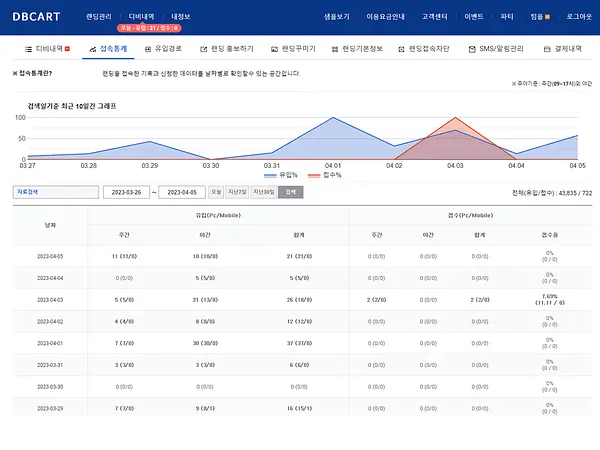Click the DBCART logo
Image resolution: width=600 pixels, height=450 pixels.
36,17
